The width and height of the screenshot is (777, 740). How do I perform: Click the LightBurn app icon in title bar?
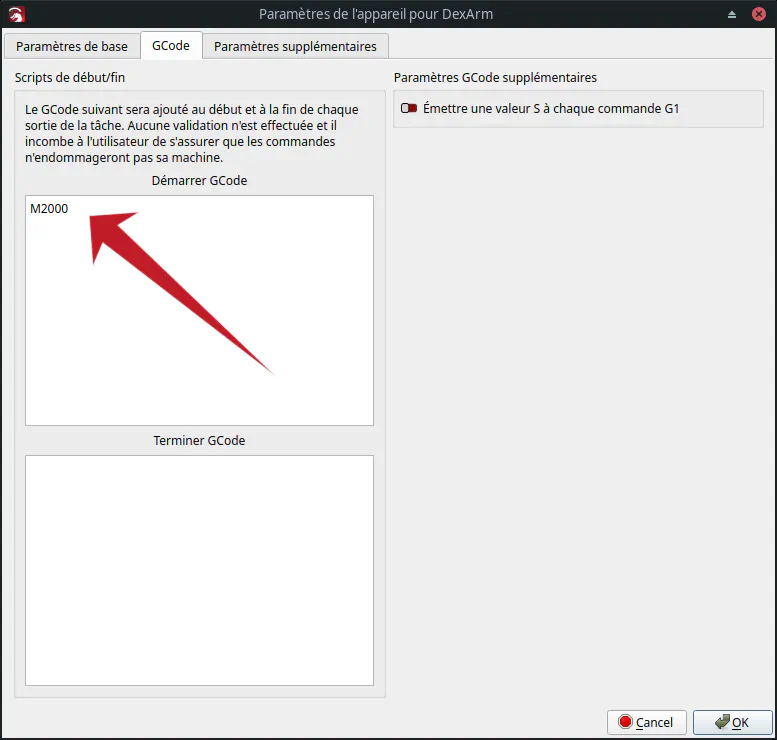click(16, 14)
